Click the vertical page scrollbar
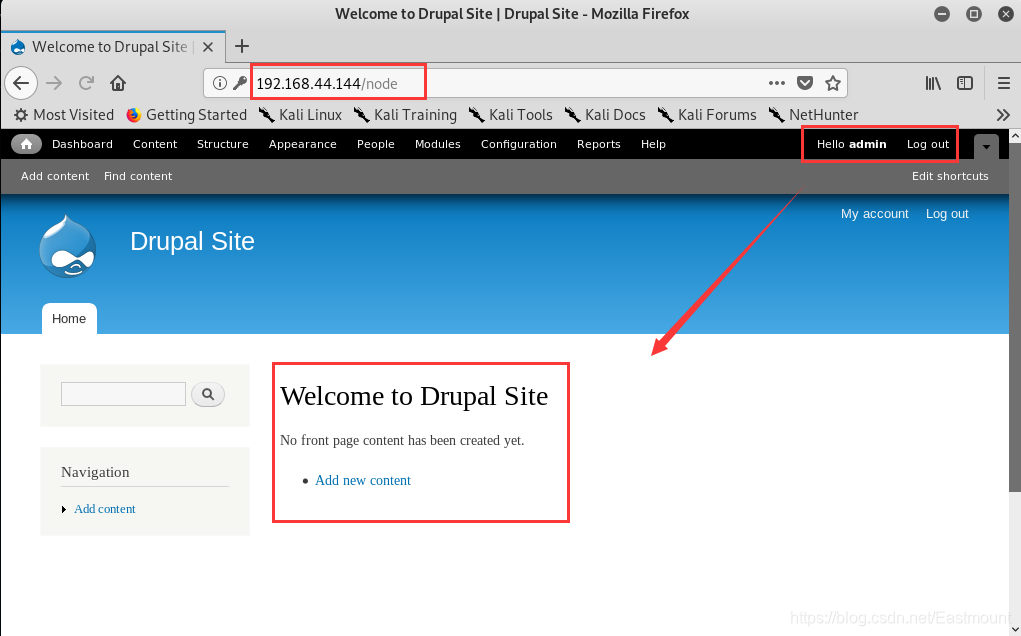 click(x=1015, y=318)
